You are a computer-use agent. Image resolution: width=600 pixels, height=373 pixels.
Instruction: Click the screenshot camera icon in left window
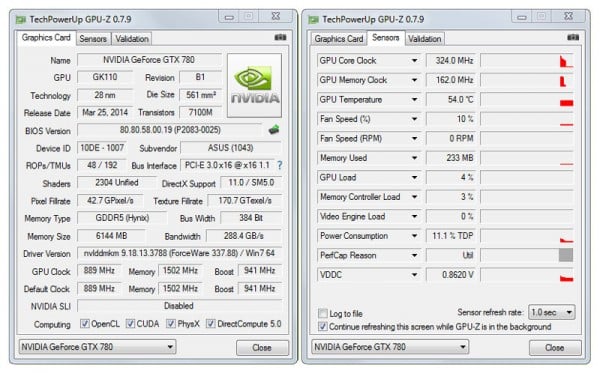pyautogui.click(x=280, y=37)
